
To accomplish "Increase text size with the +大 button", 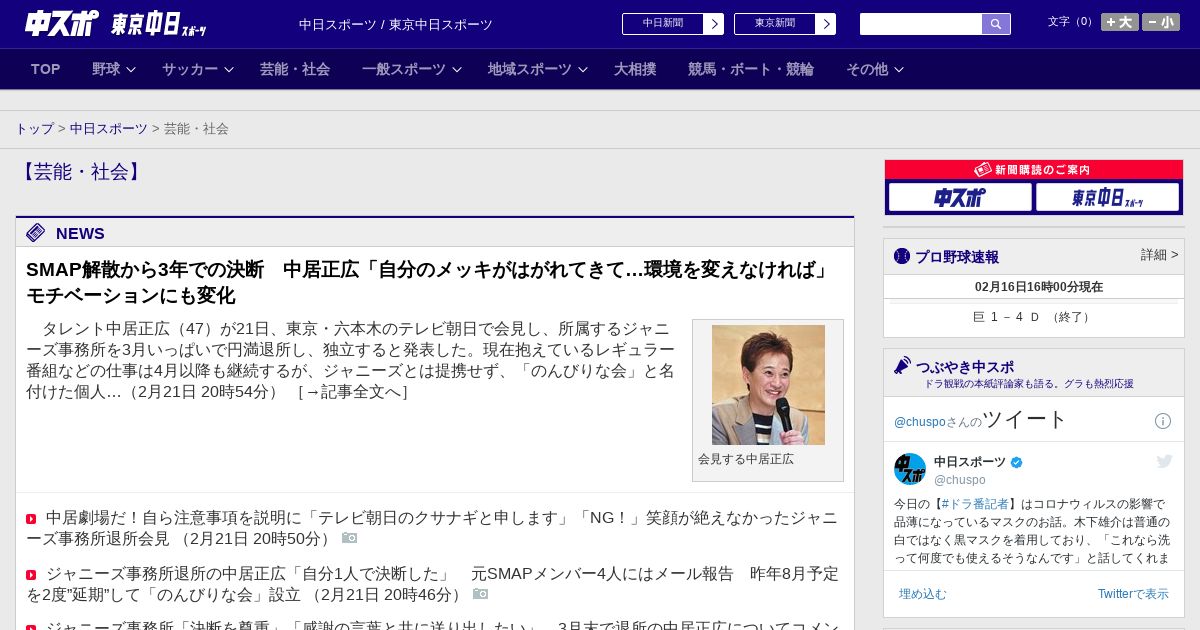I will click(1119, 22).
